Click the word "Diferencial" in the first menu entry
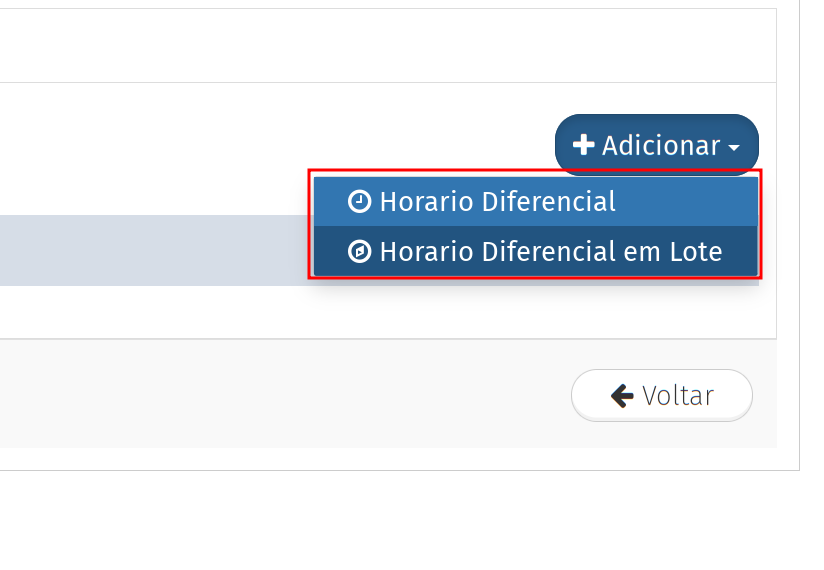This screenshot has width=824, height=570. tap(548, 202)
